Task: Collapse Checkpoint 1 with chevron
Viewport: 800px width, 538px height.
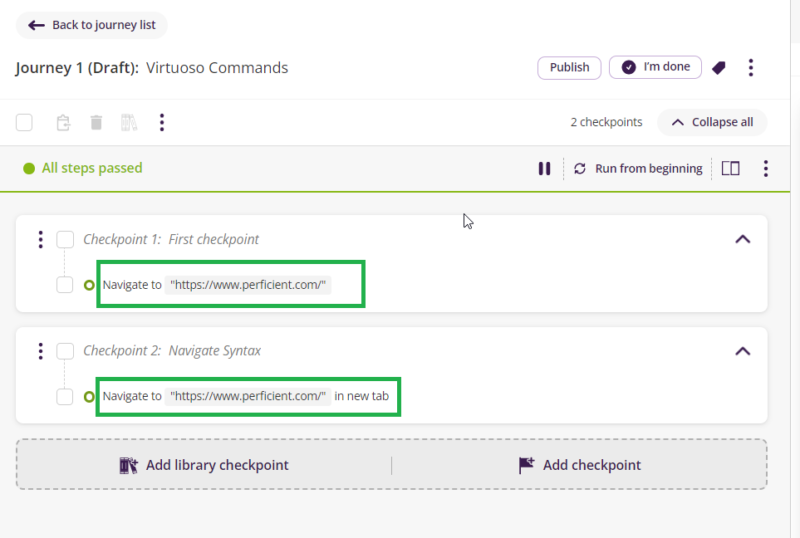Action: [x=742, y=240]
